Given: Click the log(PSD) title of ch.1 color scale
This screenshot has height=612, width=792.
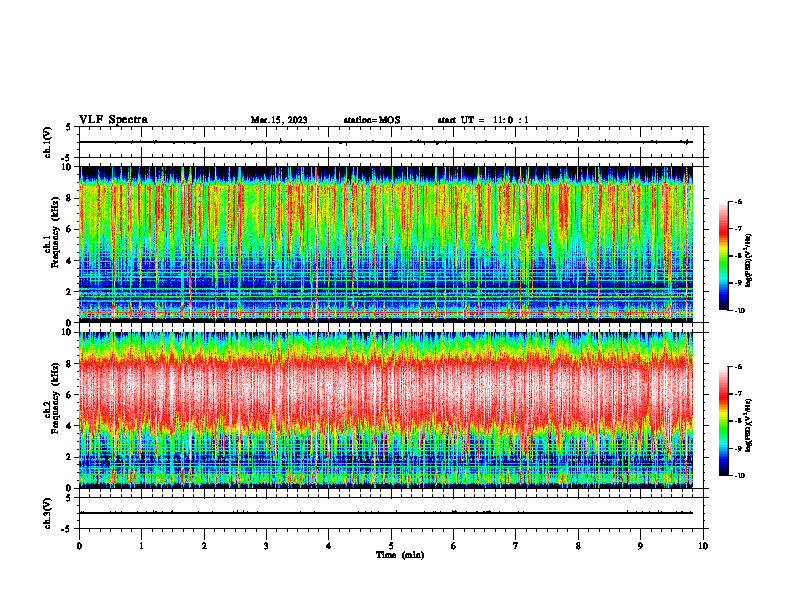Looking at the screenshot, I should pos(749,261).
